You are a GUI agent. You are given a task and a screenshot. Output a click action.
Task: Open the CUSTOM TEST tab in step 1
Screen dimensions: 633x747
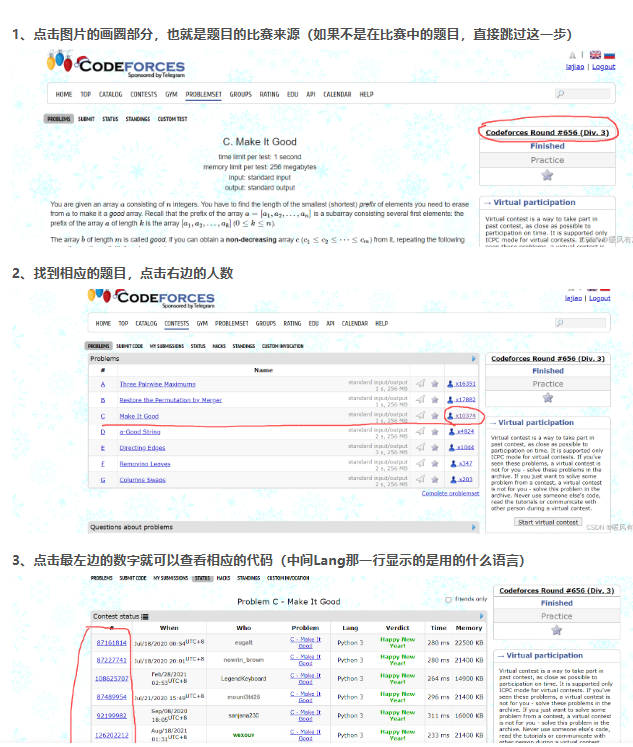pyautogui.click(x=172, y=119)
